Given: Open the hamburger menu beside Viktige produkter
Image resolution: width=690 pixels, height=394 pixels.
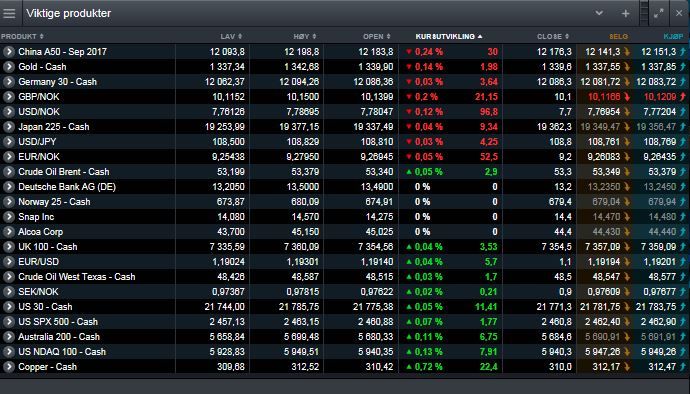Looking at the screenshot, I should [x=9, y=14].
